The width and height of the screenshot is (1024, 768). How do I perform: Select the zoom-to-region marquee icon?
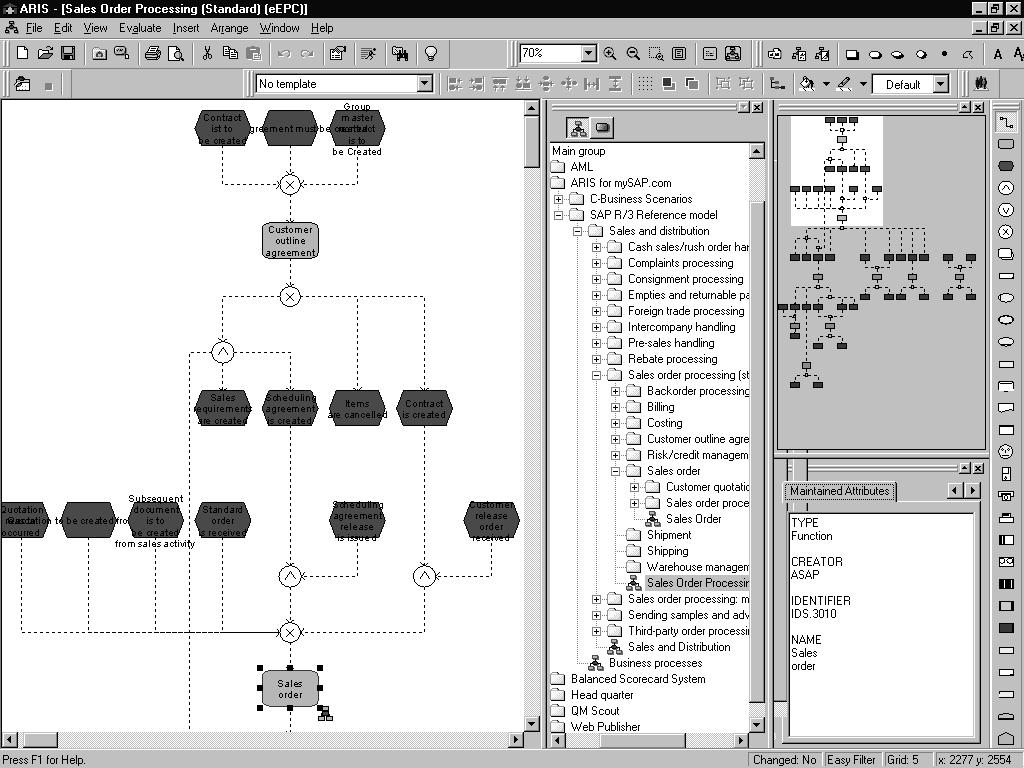(656, 54)
